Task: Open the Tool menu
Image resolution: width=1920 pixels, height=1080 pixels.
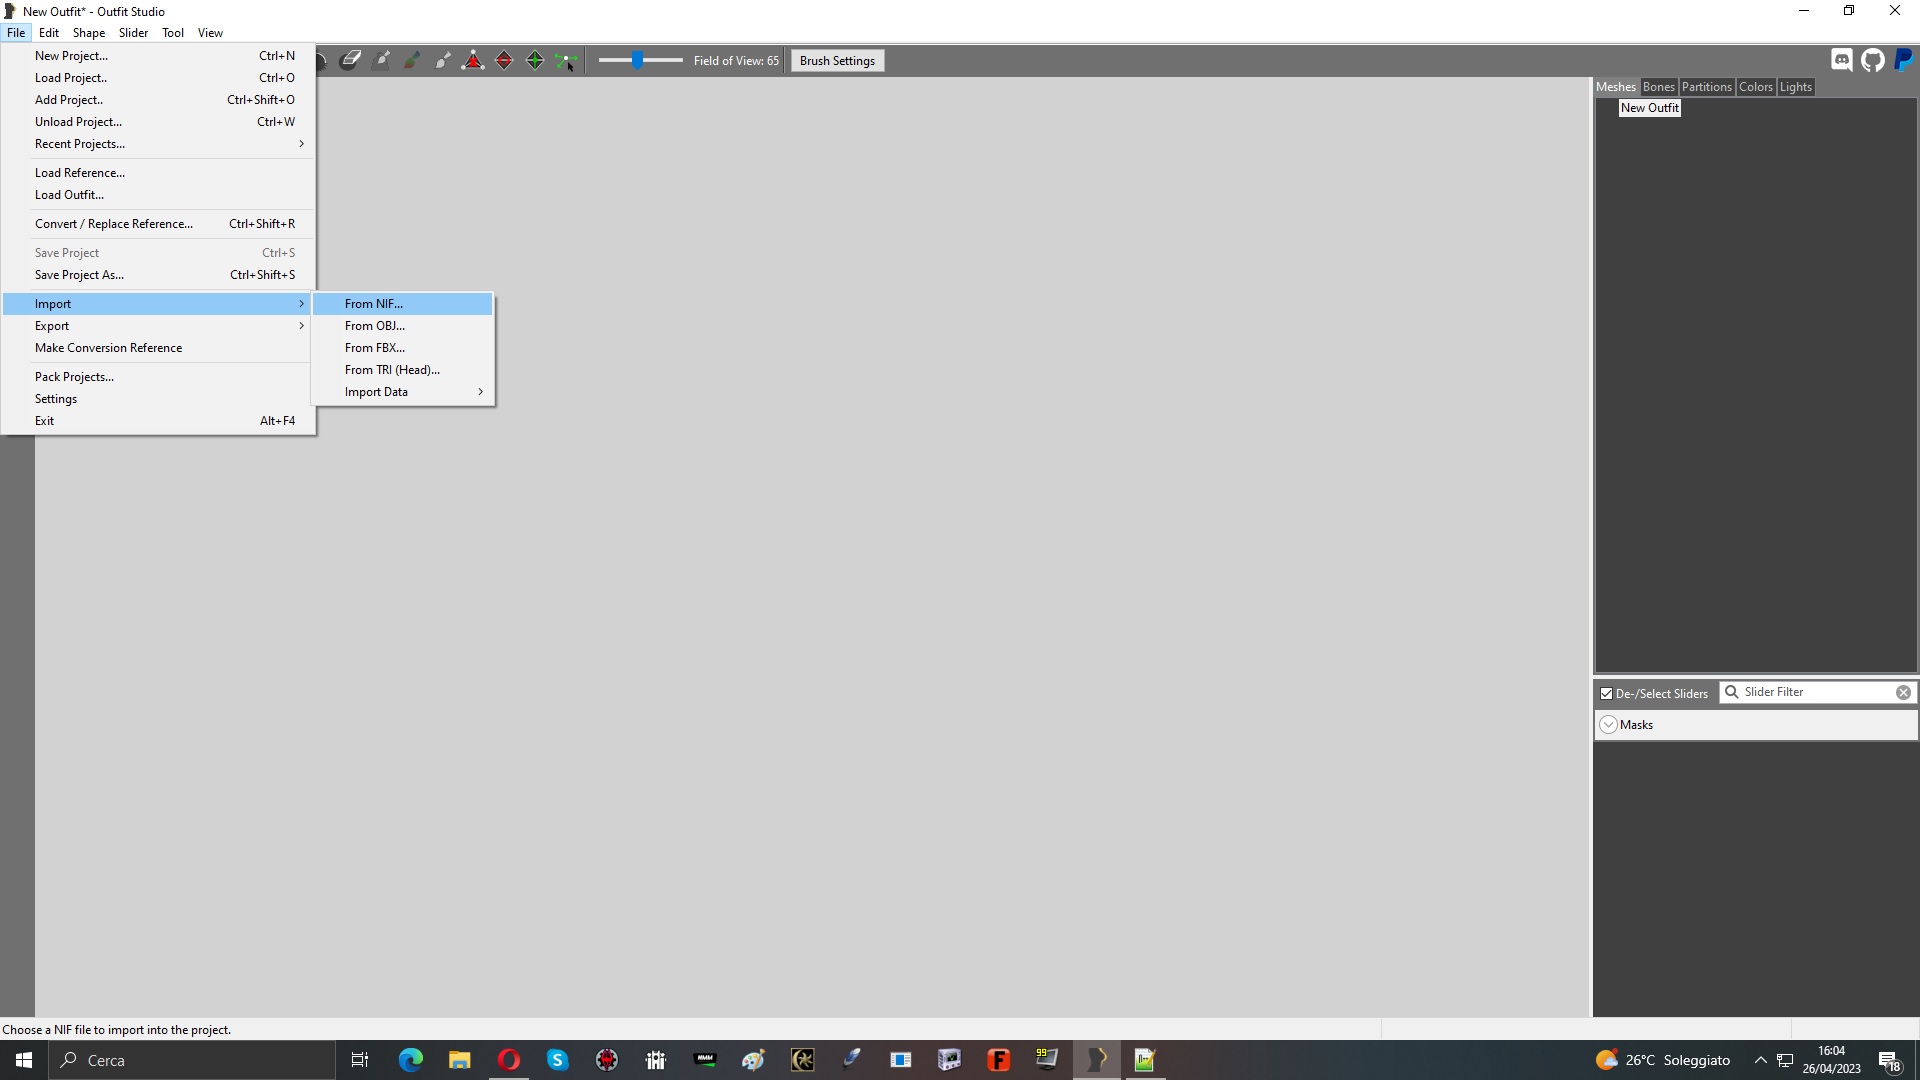Action: pos(173,33)
